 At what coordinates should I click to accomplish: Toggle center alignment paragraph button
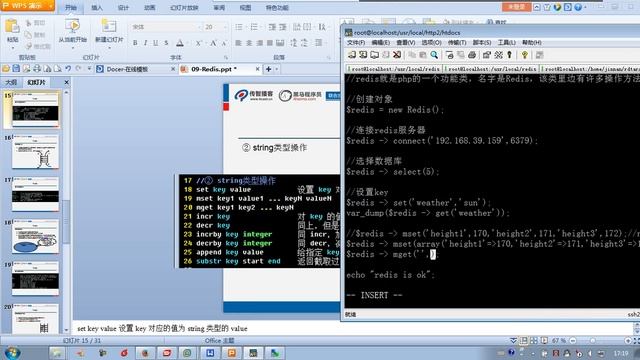(249, 43)
